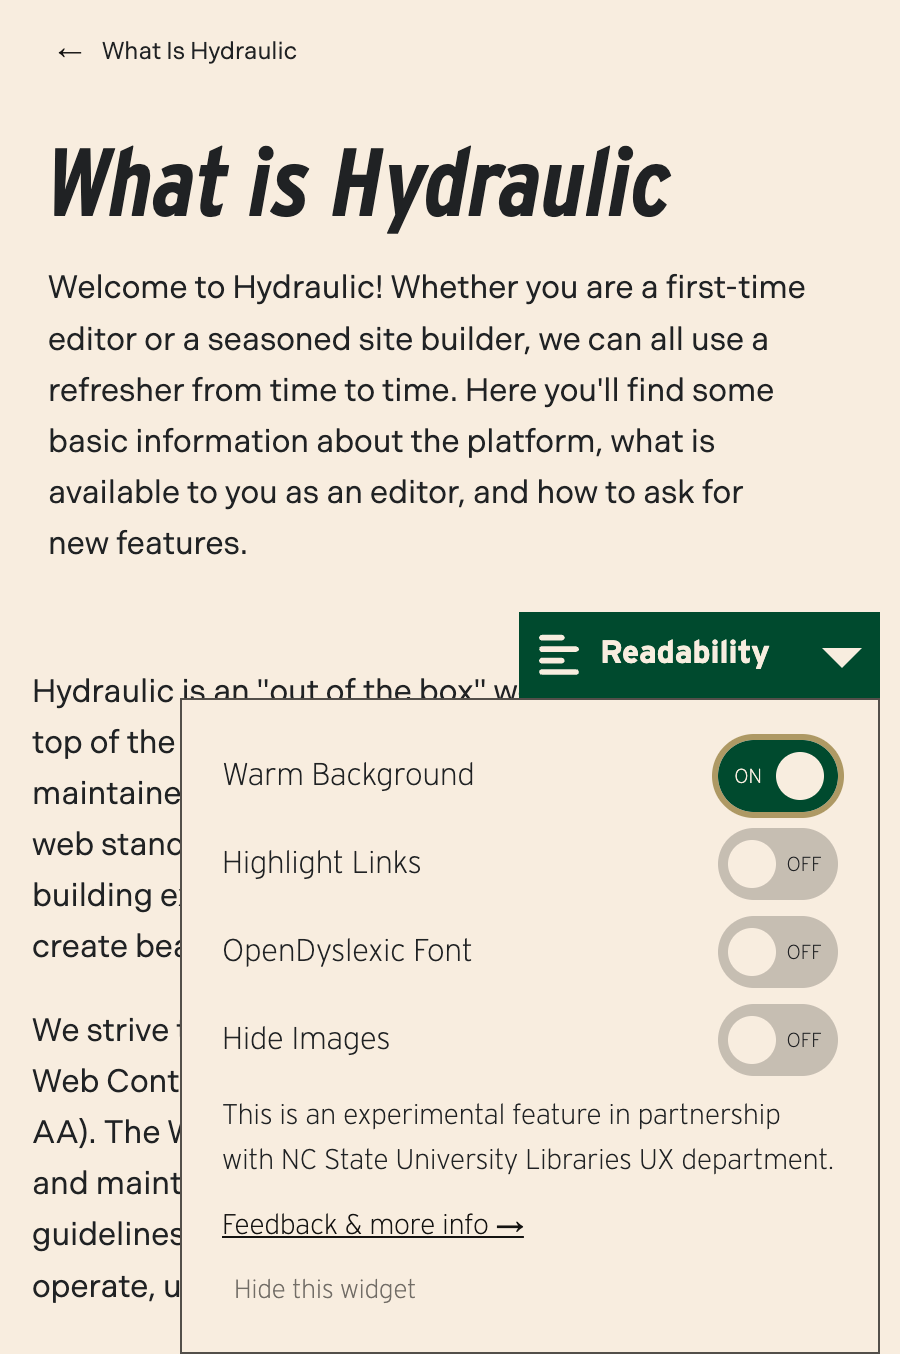Click the back arrow icon at top

[69, 52]
